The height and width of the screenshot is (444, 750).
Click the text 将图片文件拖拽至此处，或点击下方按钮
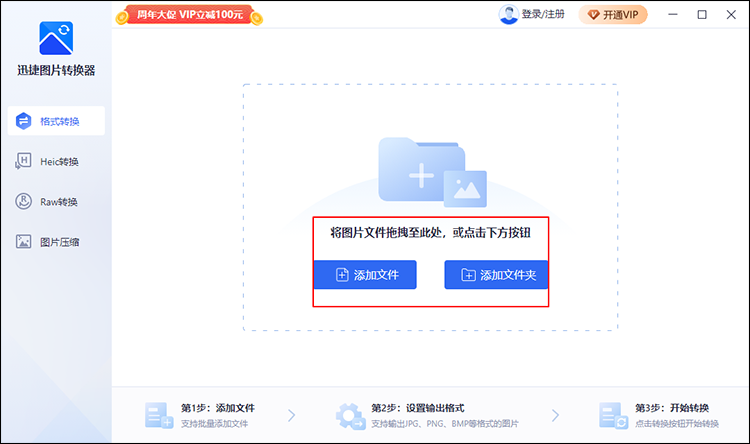pos(430,233)
